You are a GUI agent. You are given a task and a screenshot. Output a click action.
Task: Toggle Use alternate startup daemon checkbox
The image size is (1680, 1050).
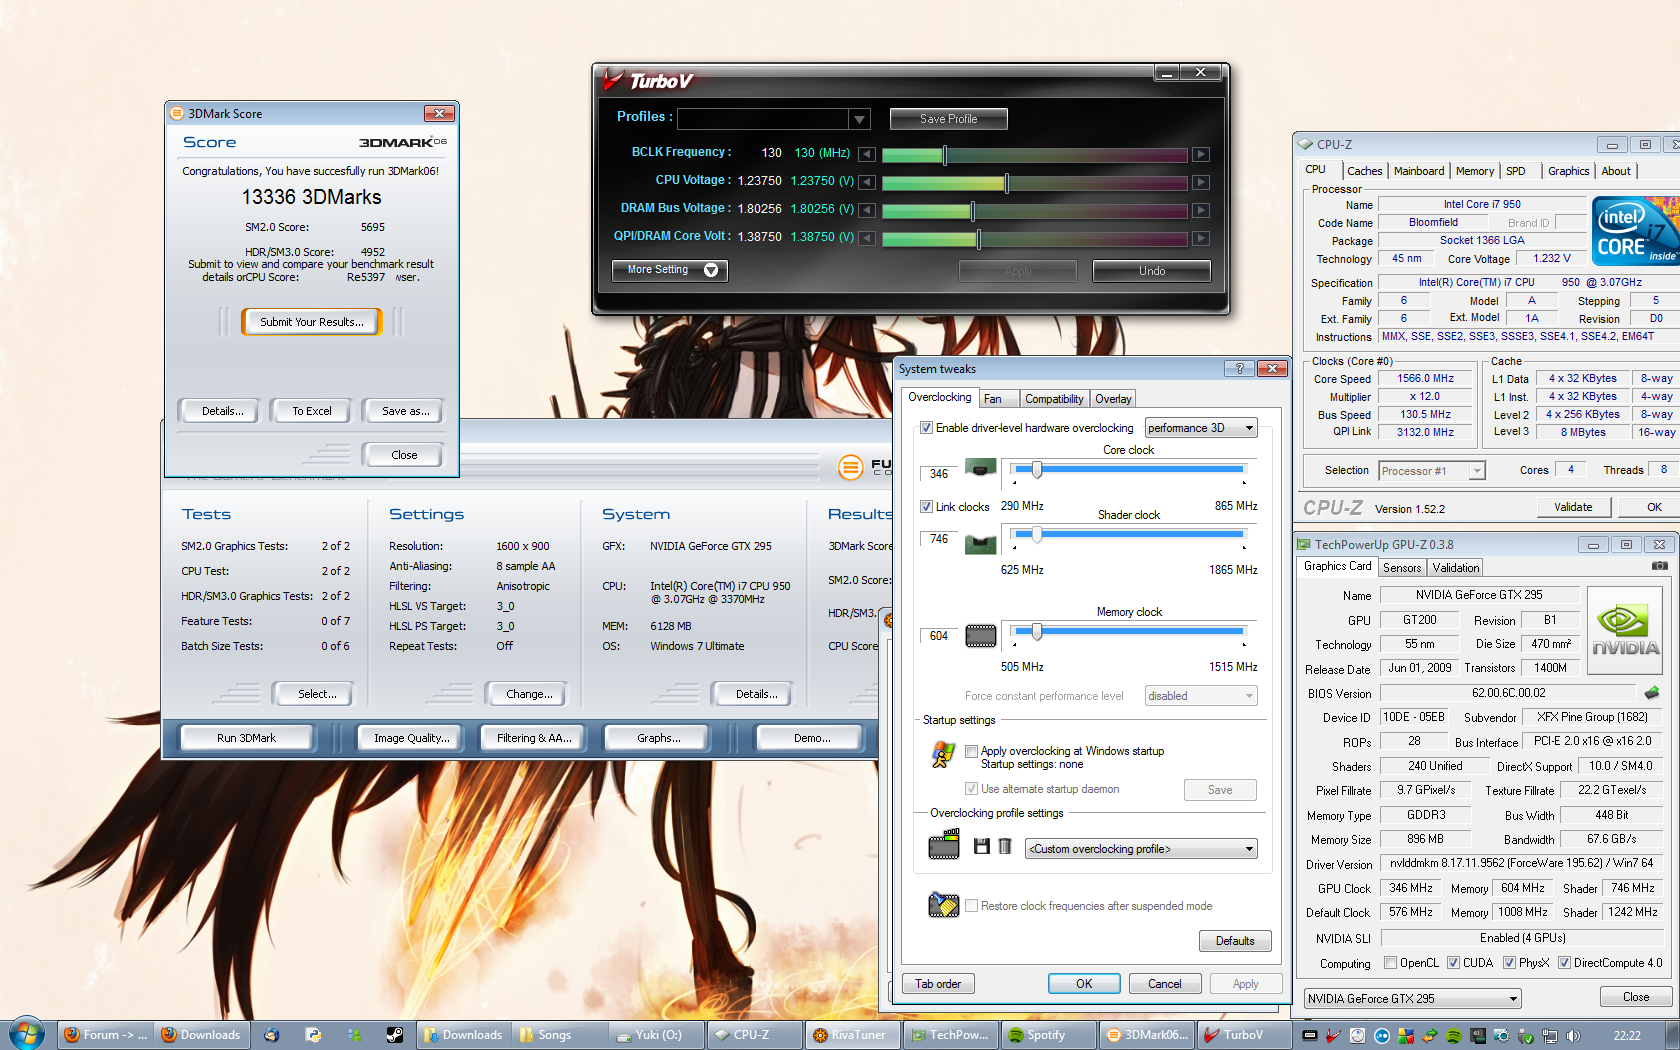pyautogui.click(x=971, y=789)
